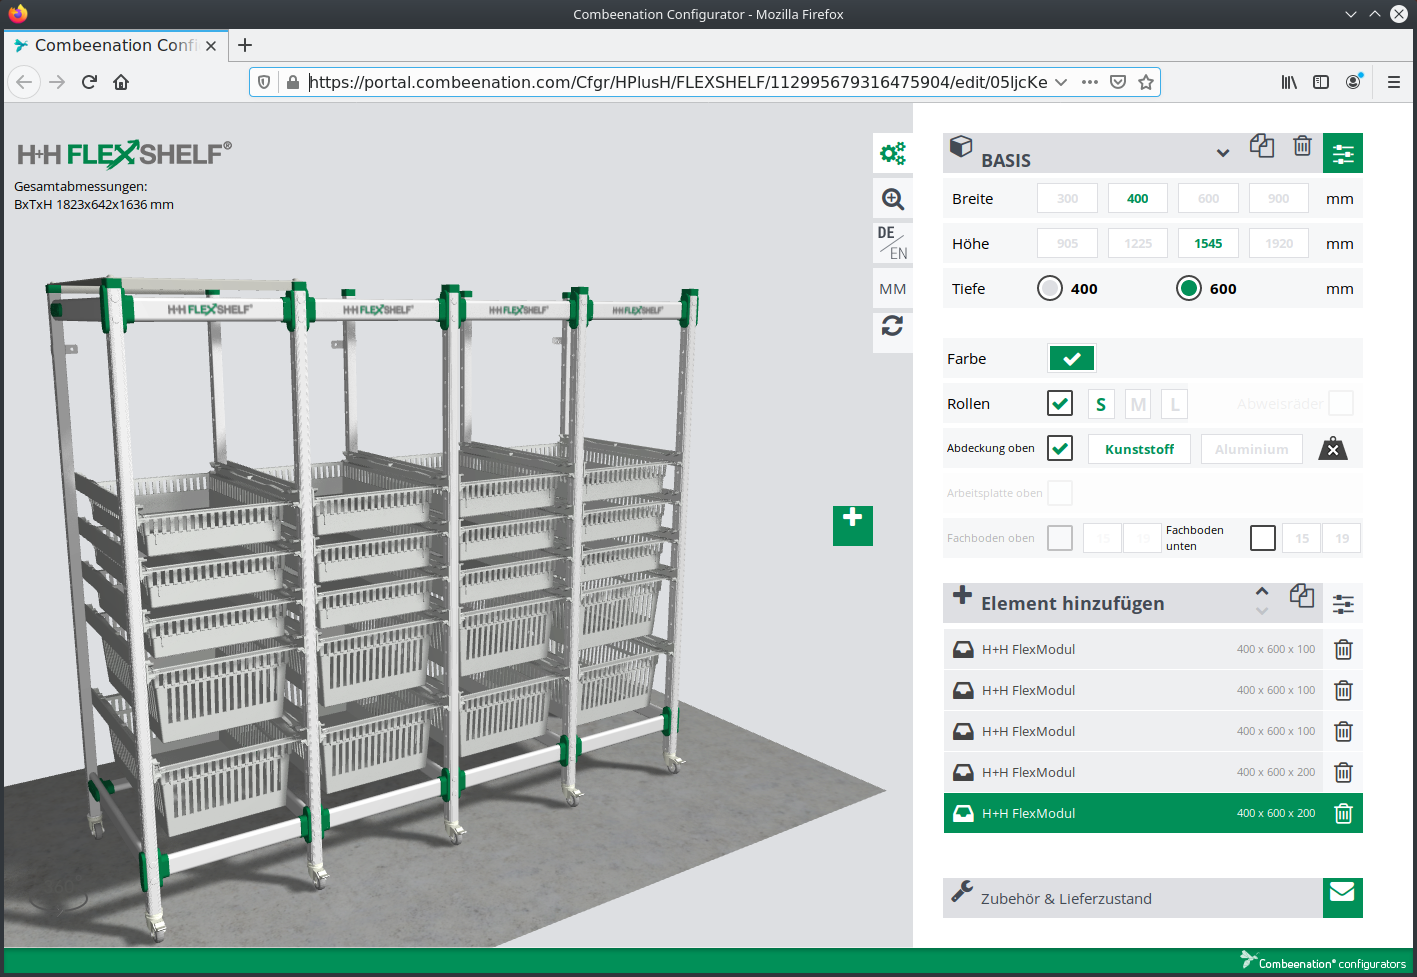Click the plus icon for Element hinzufügen
Viewport: 1417px width, 977px height.
tap(962, 595)
